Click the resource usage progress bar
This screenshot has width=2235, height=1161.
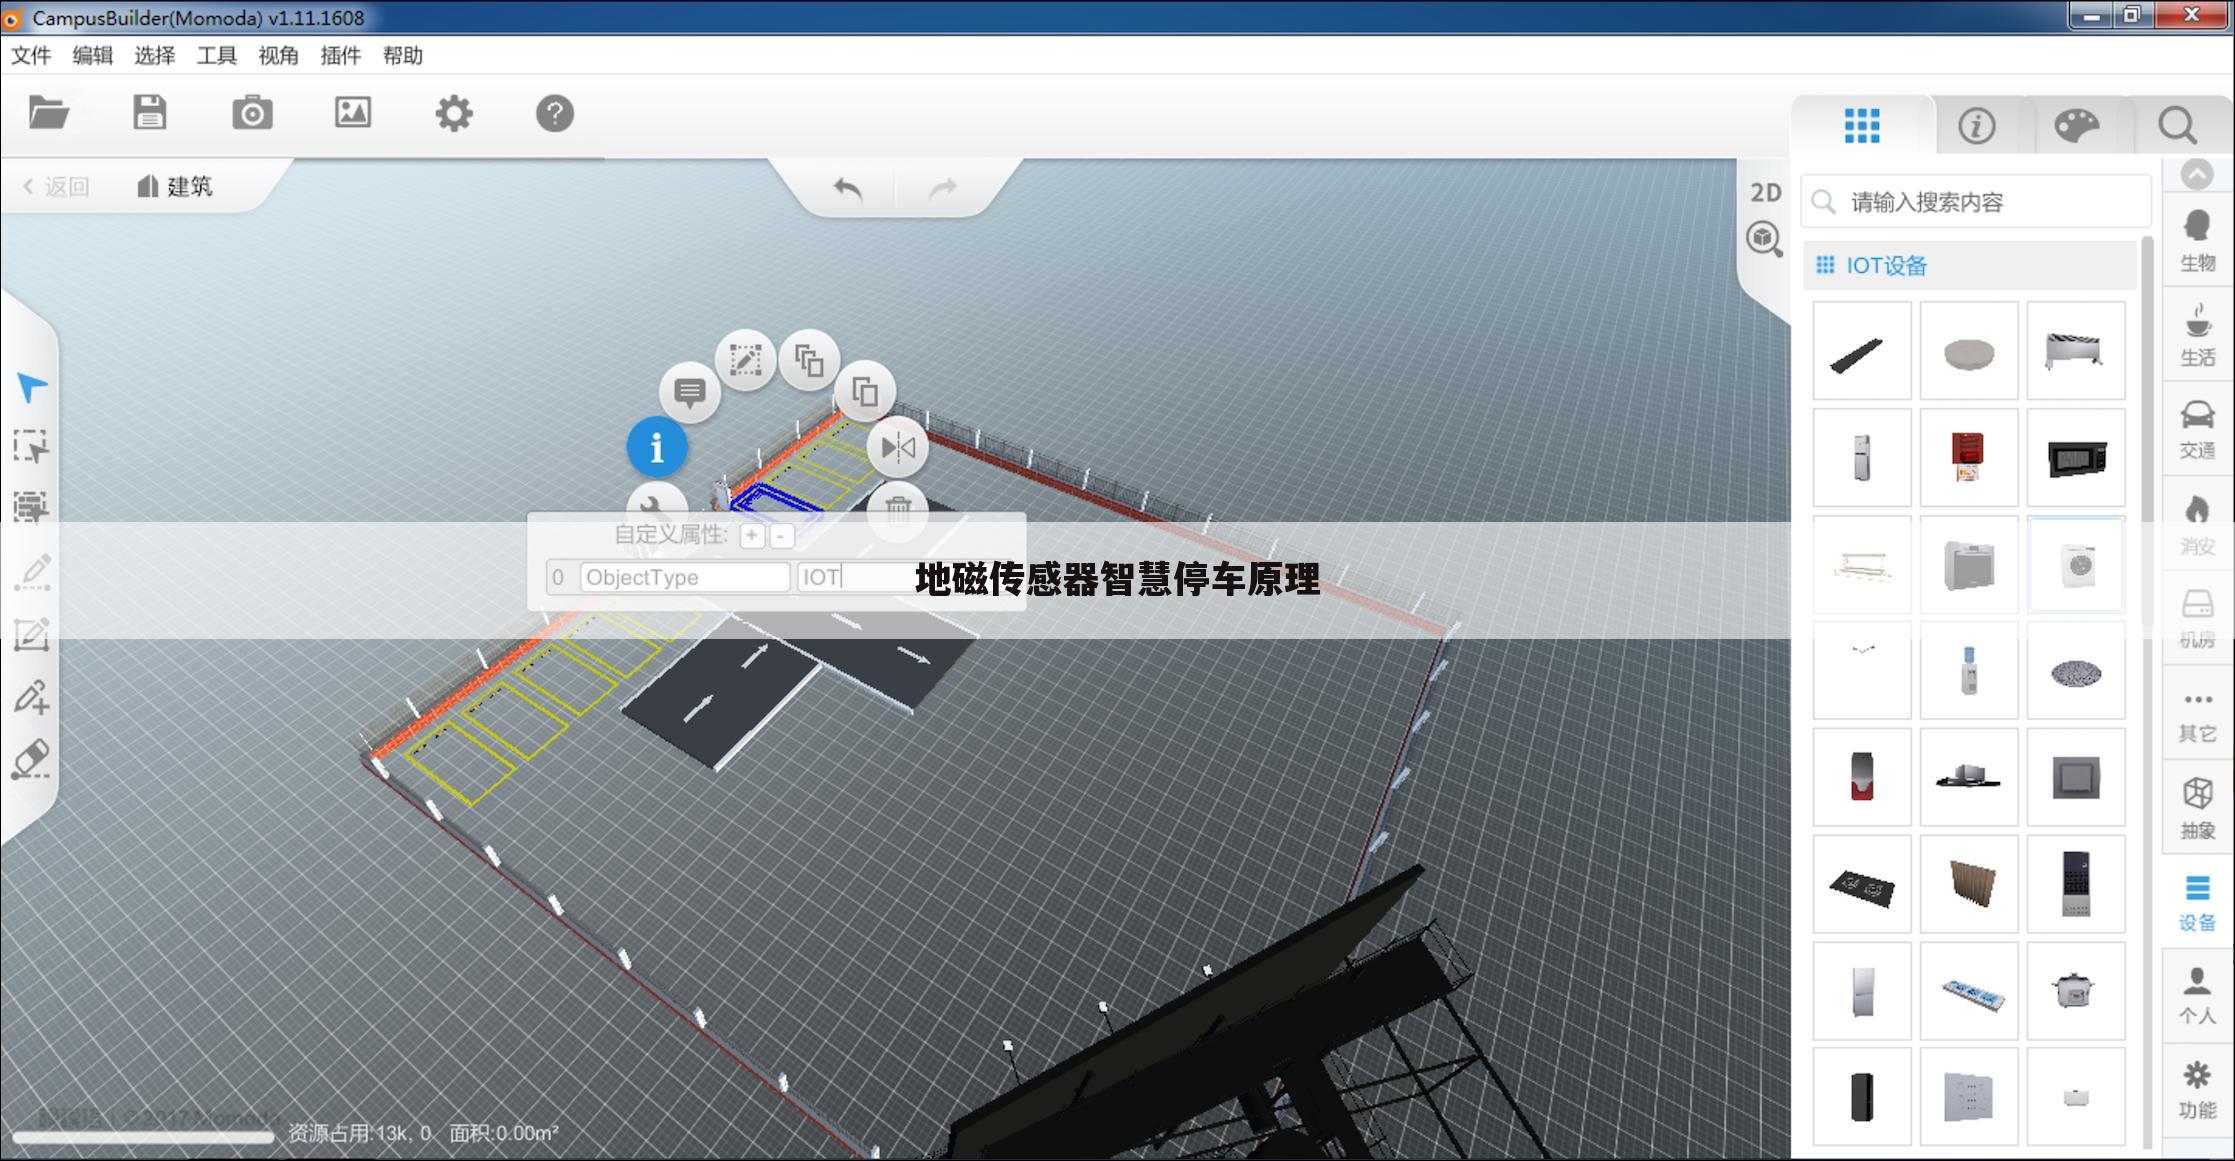[x=143, y=1136]
